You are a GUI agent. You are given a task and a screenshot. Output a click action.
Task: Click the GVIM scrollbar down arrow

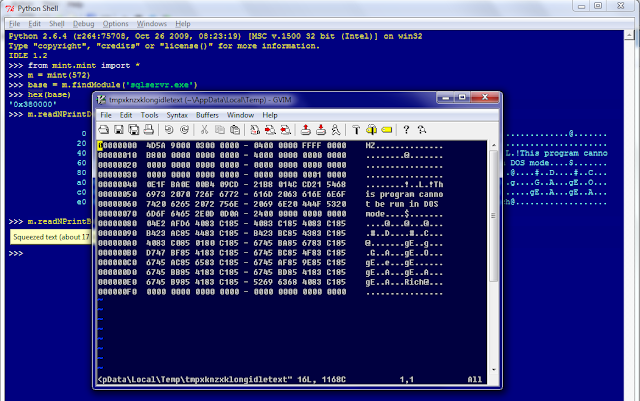(x=493, y=369)
